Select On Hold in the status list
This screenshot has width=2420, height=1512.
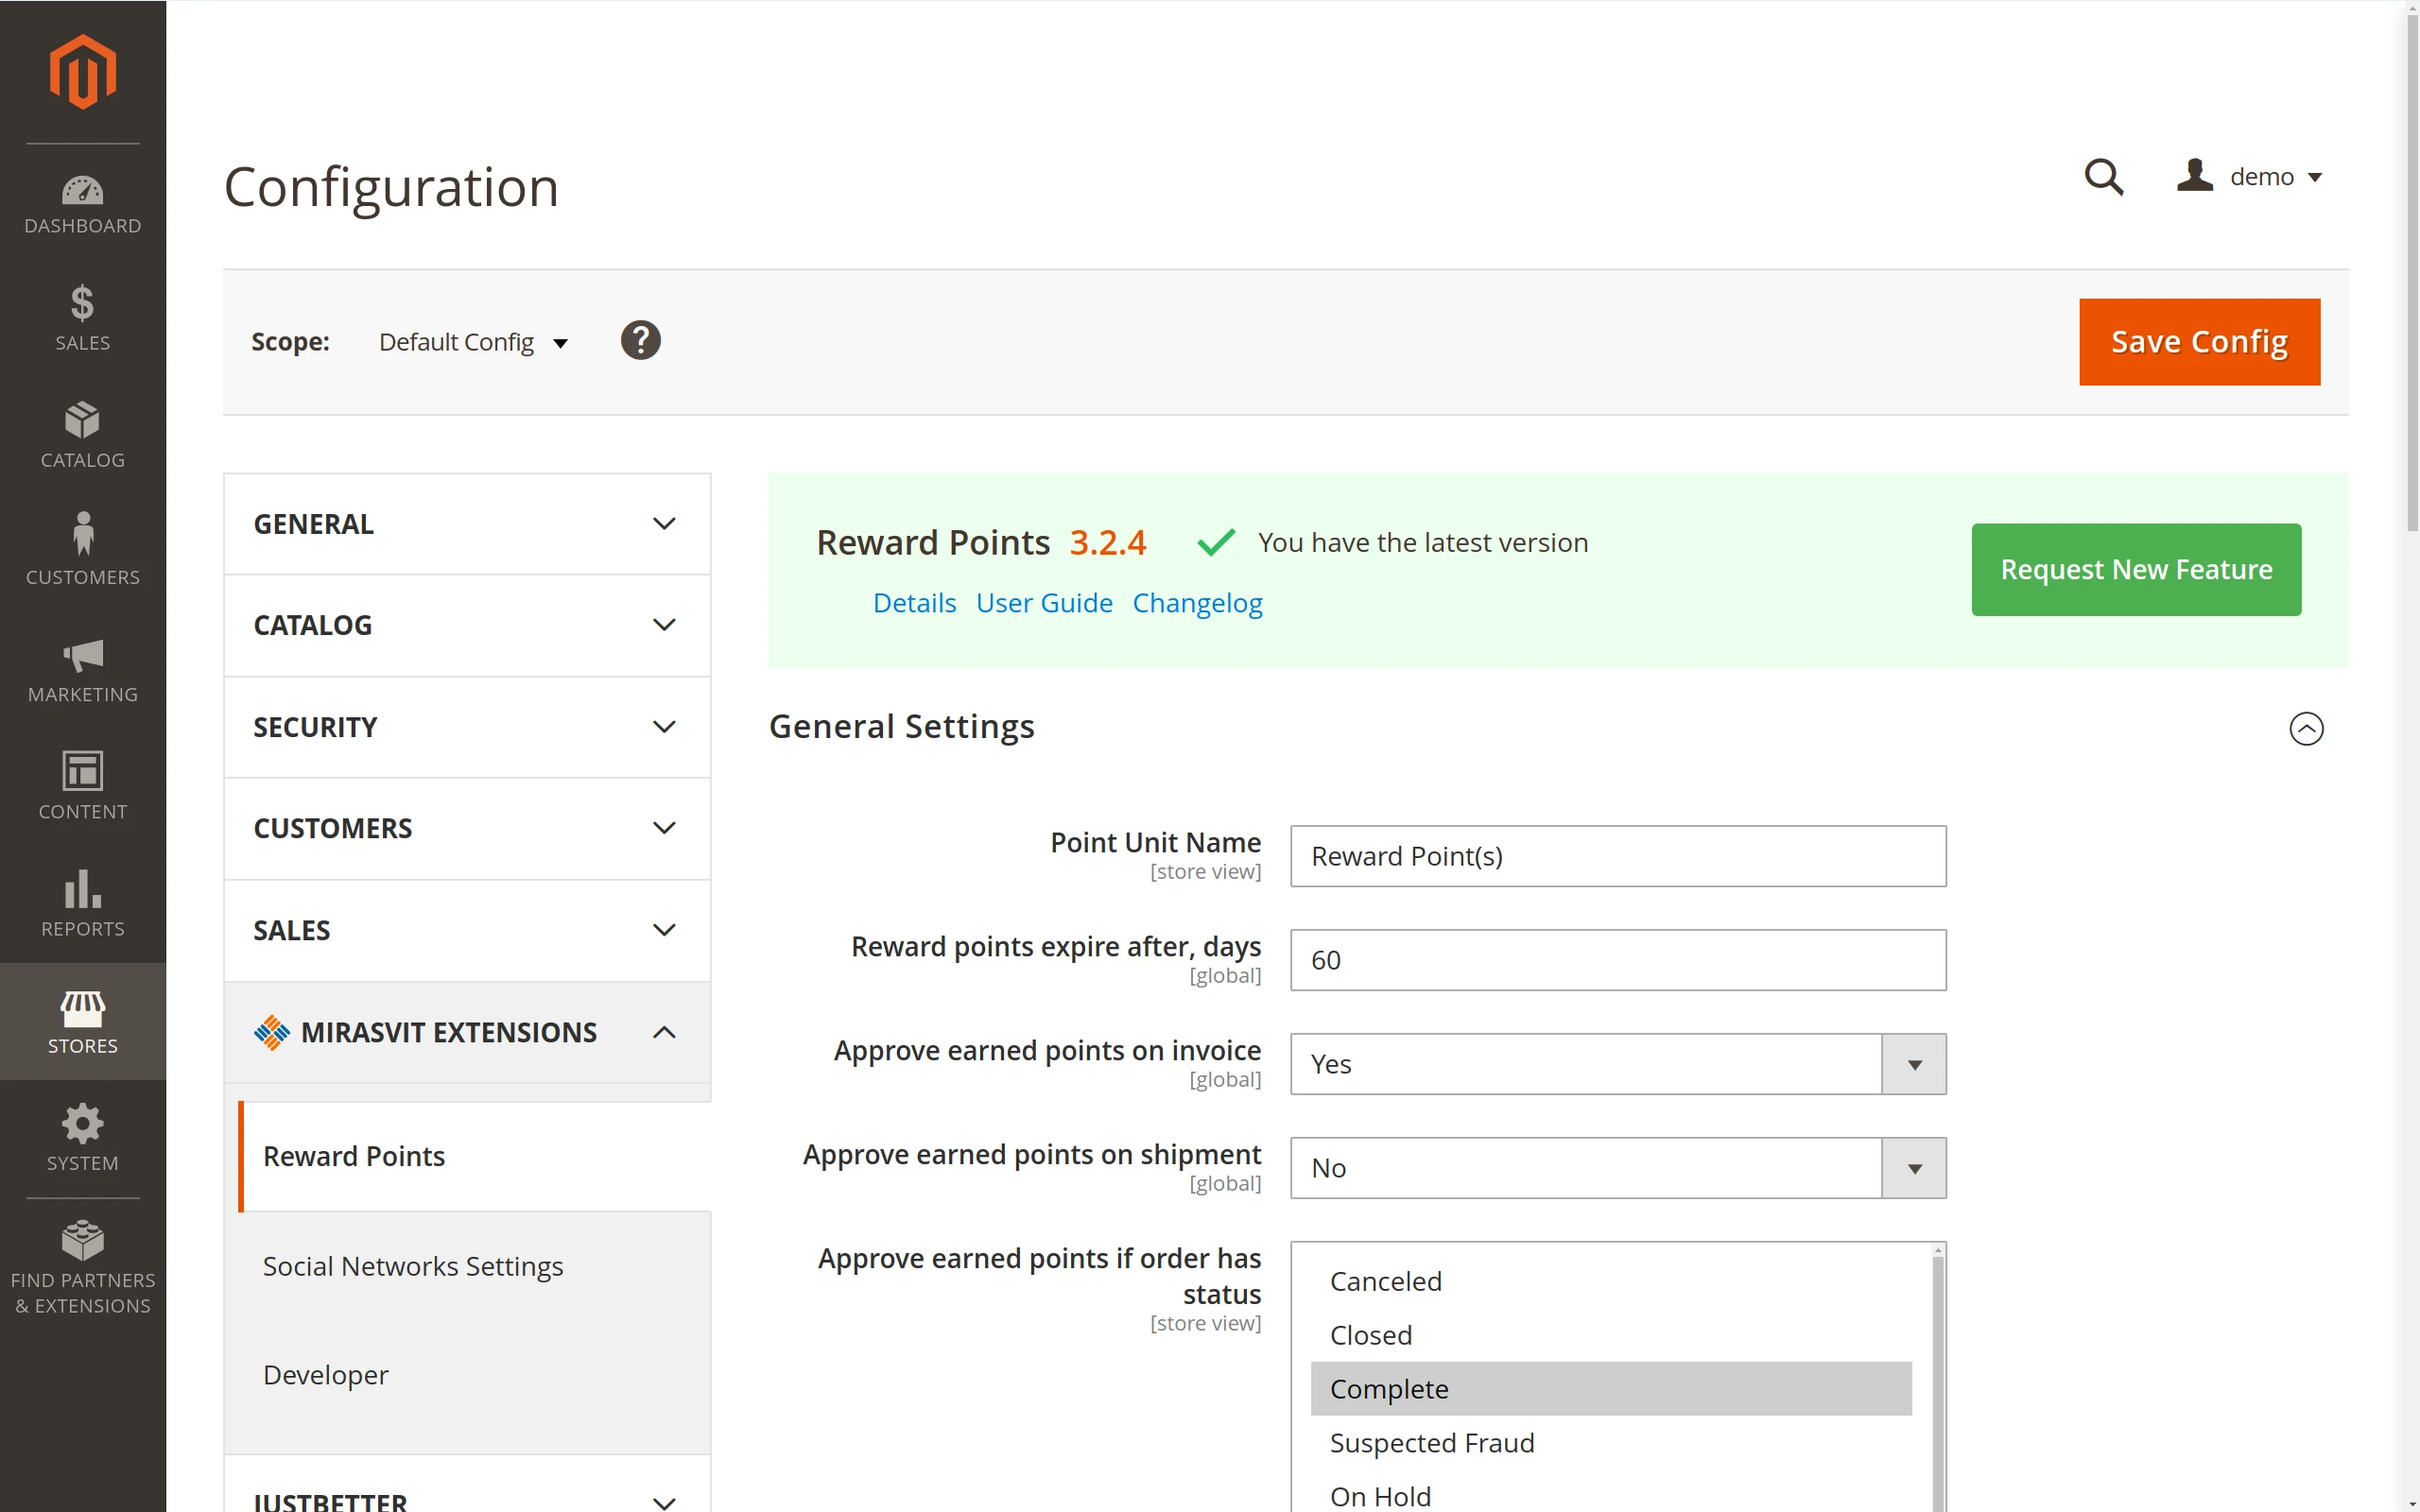pos(1380,1494)
